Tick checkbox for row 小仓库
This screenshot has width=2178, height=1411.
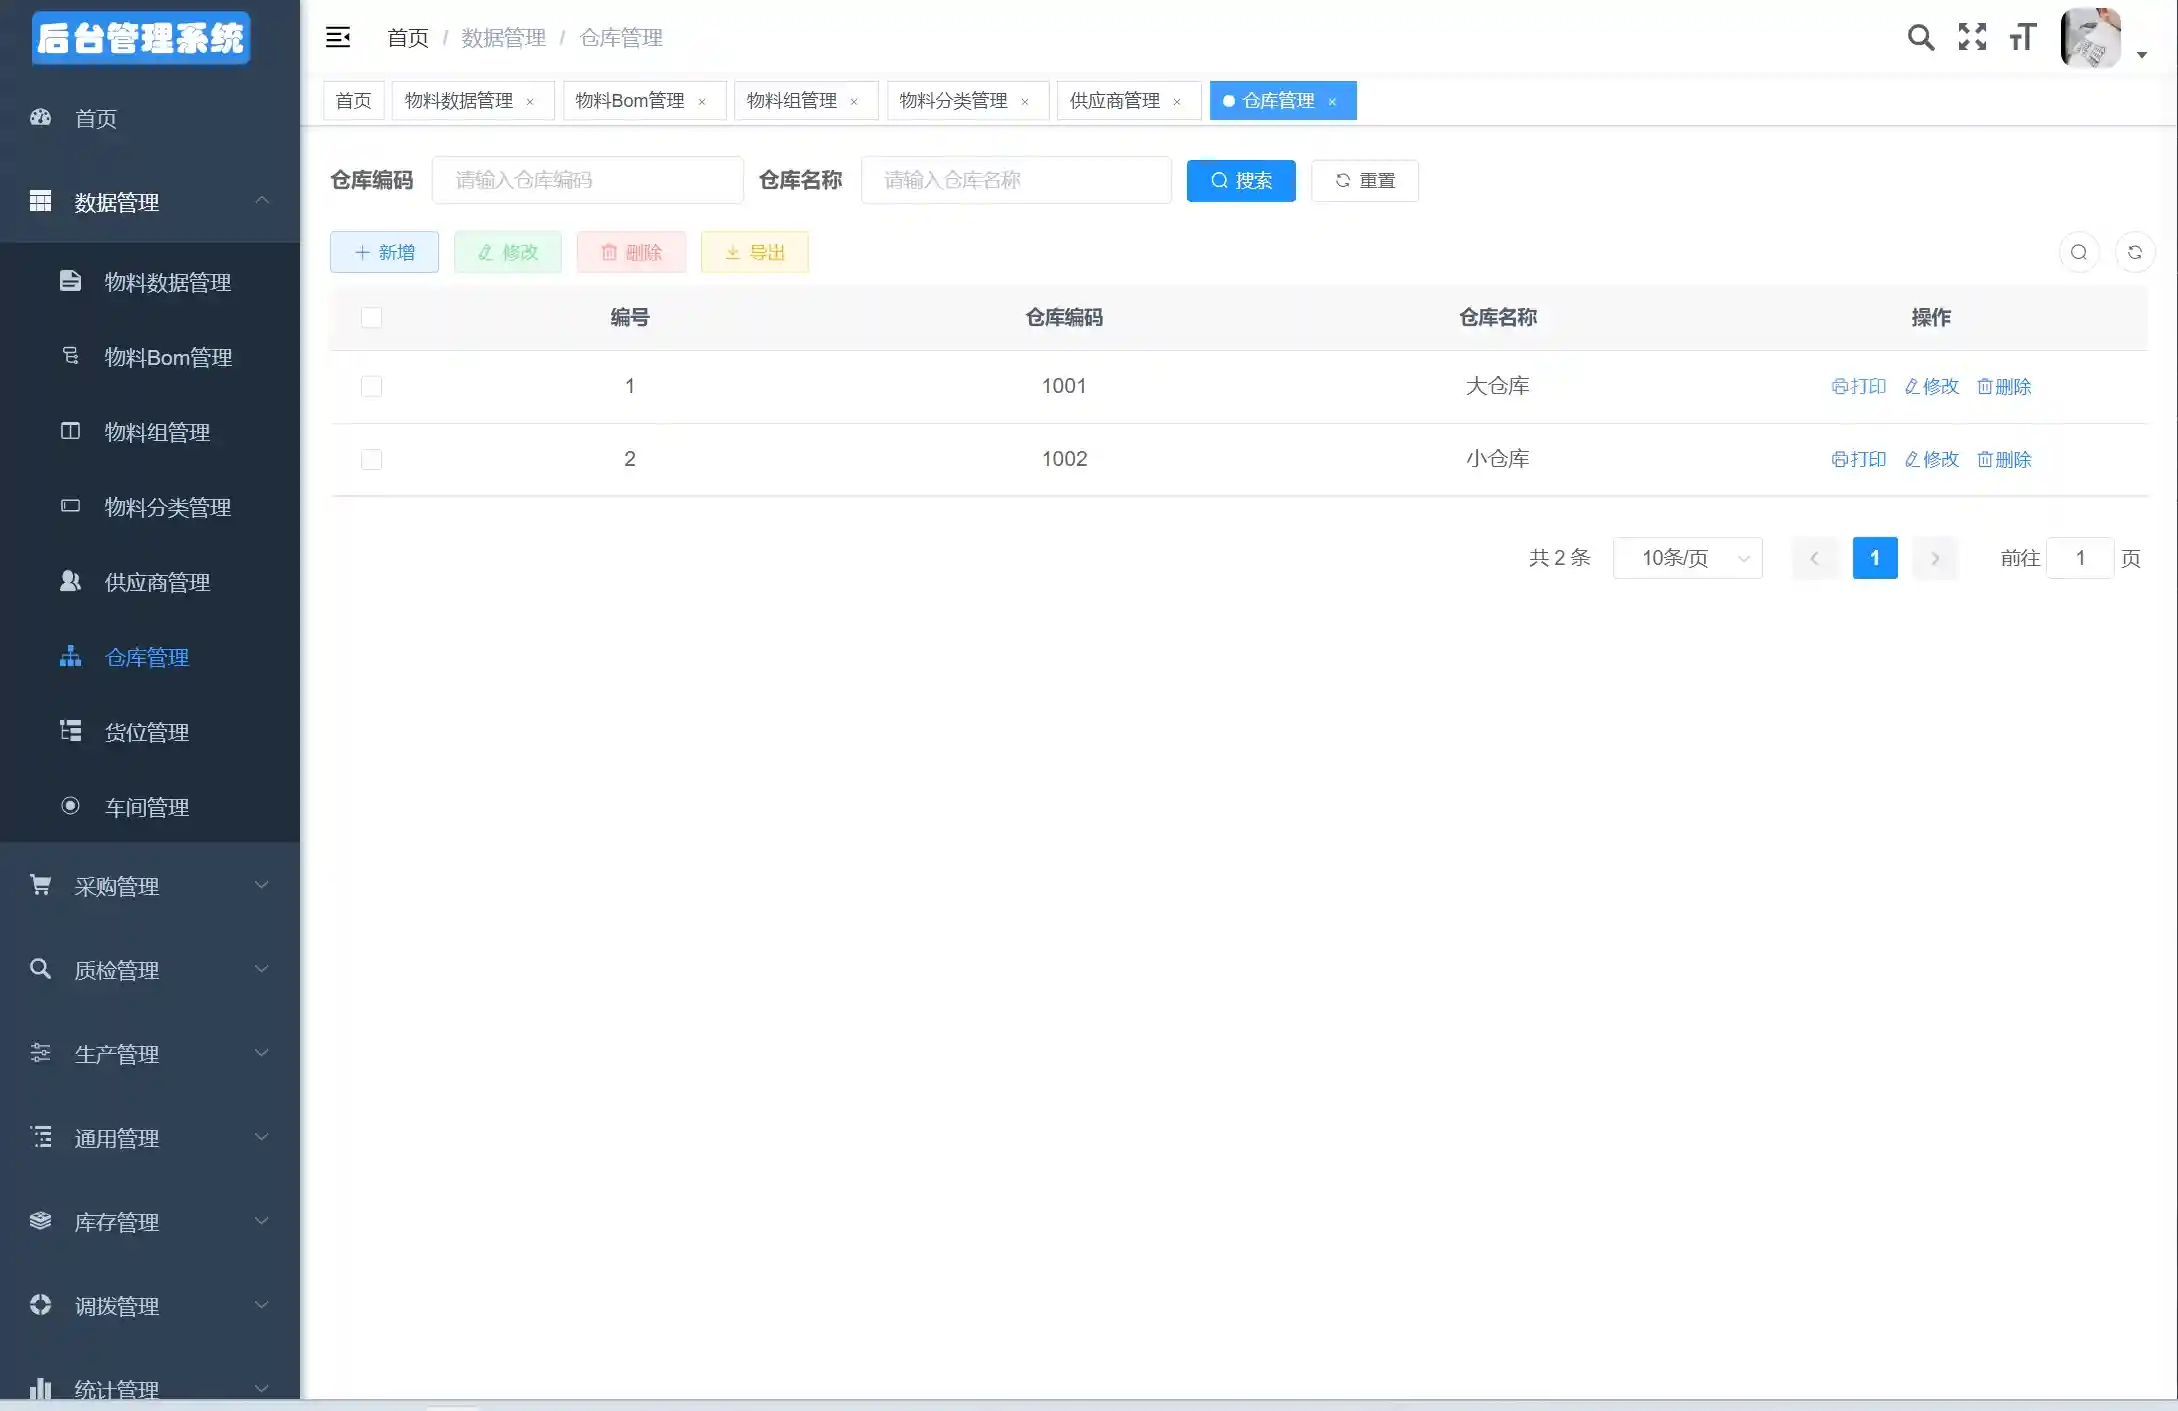(x=371, y=460)
